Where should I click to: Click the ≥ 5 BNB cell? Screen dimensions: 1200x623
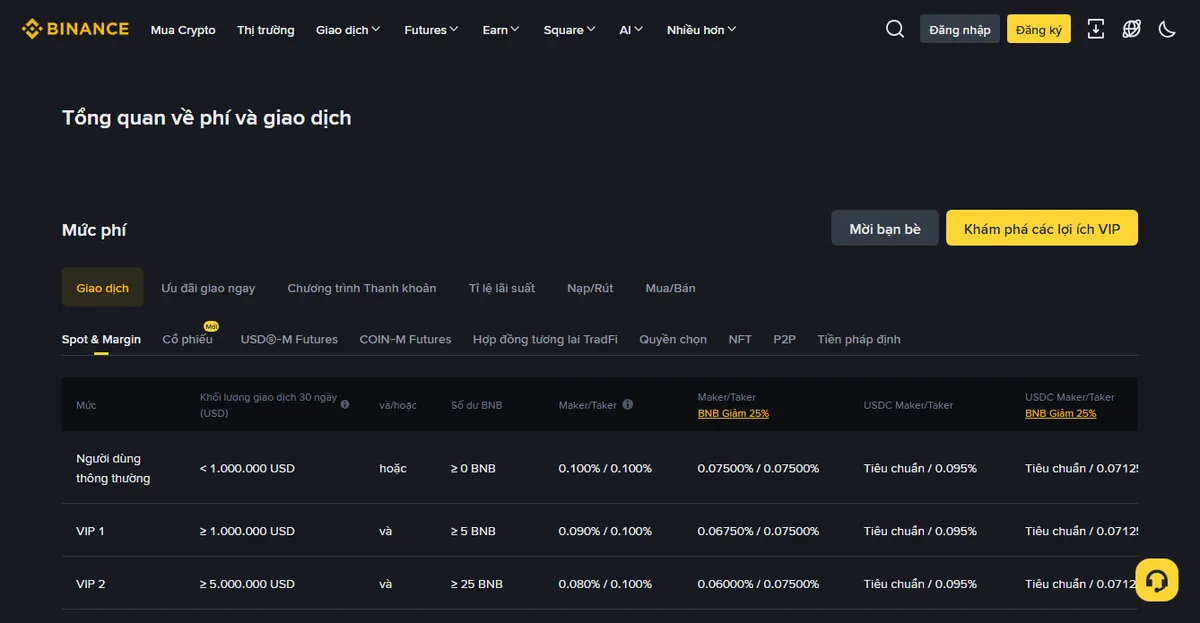[473, 531]
